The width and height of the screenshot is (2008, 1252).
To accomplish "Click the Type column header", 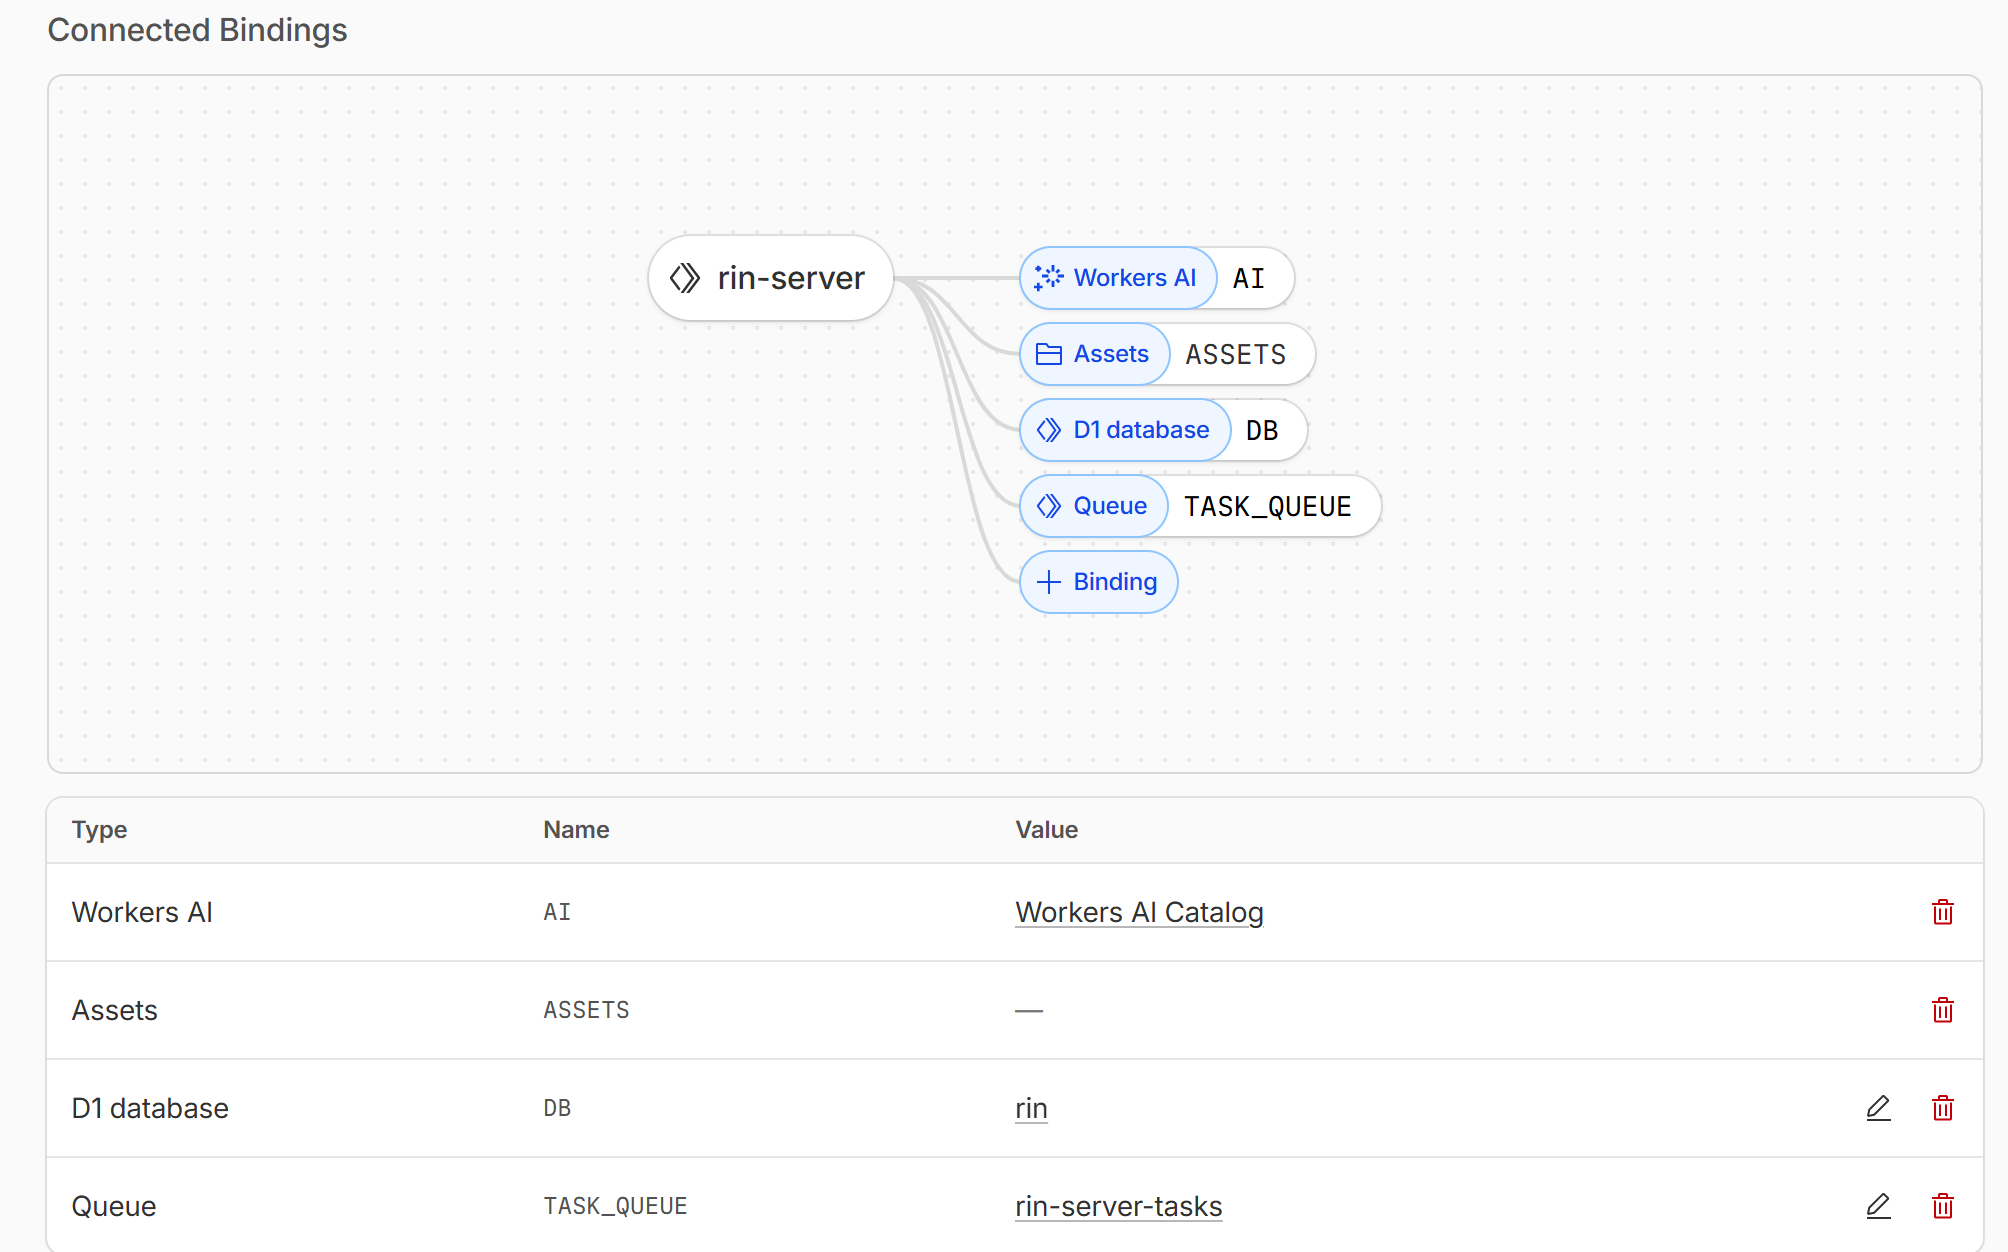I will pos(99,830).
